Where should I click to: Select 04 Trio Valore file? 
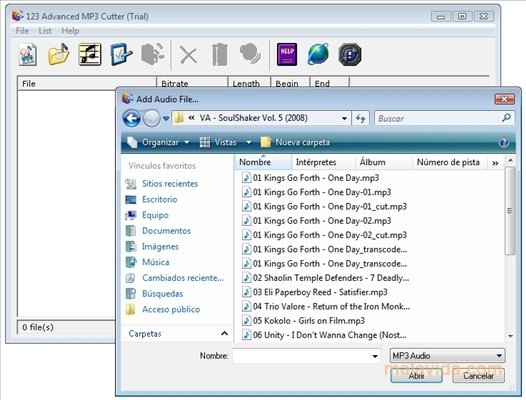click(326, 306)
